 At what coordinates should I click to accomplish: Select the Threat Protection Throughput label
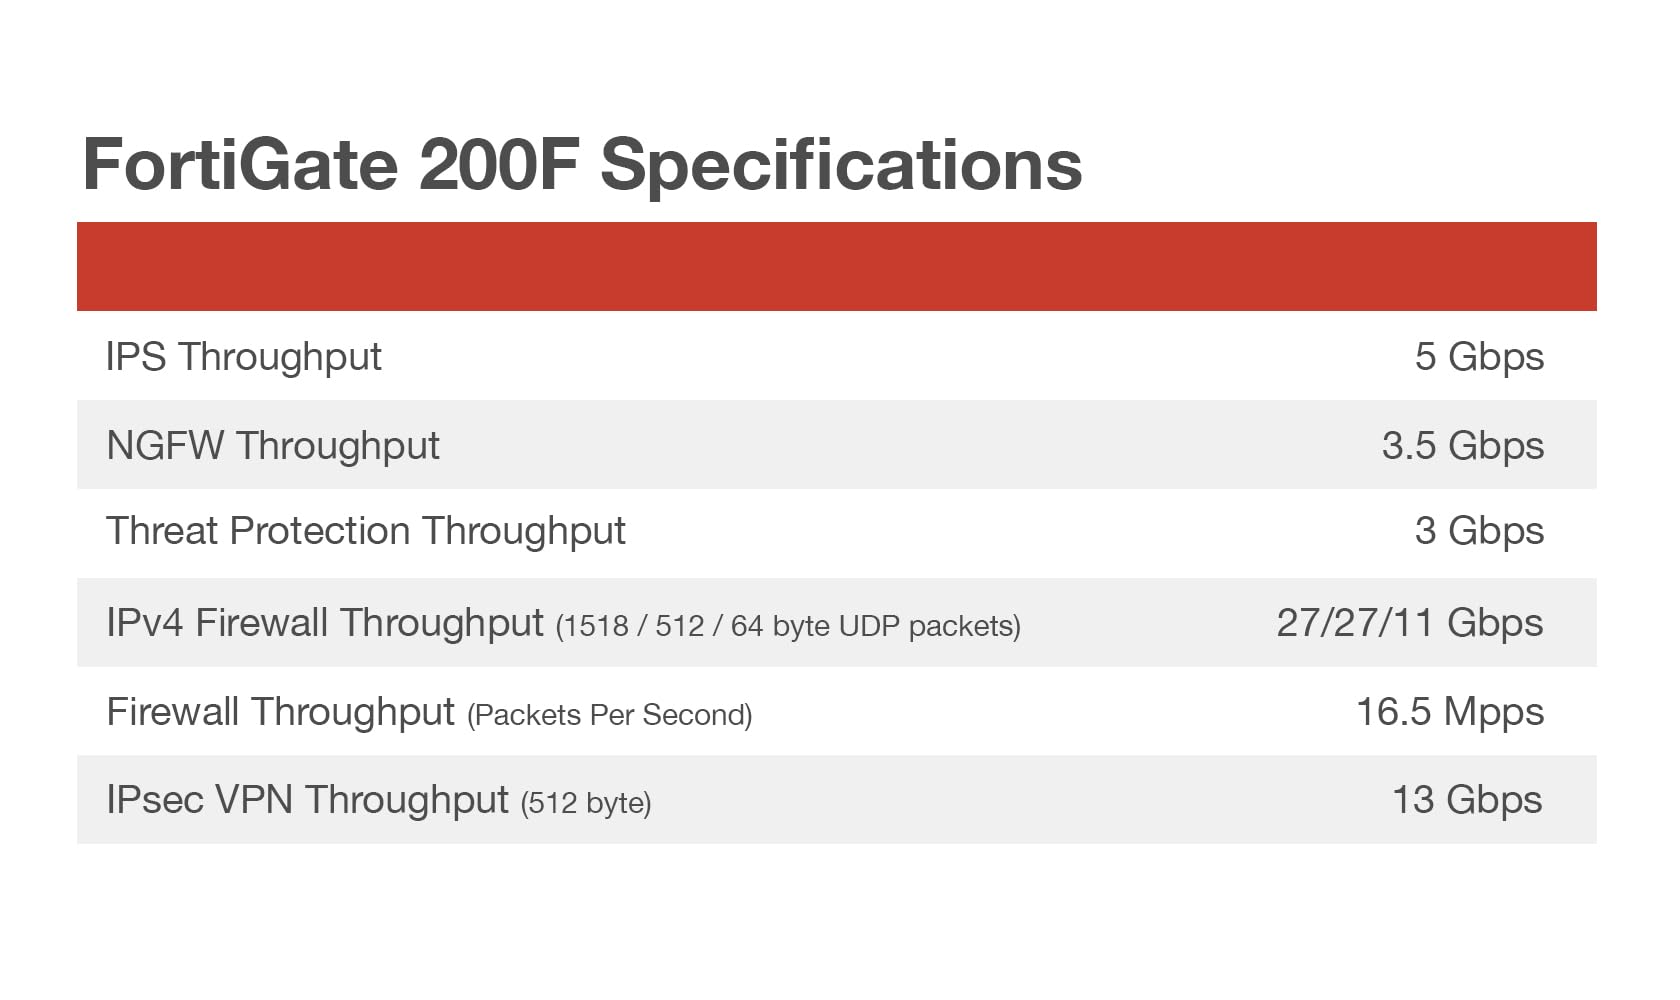point(365,531)
